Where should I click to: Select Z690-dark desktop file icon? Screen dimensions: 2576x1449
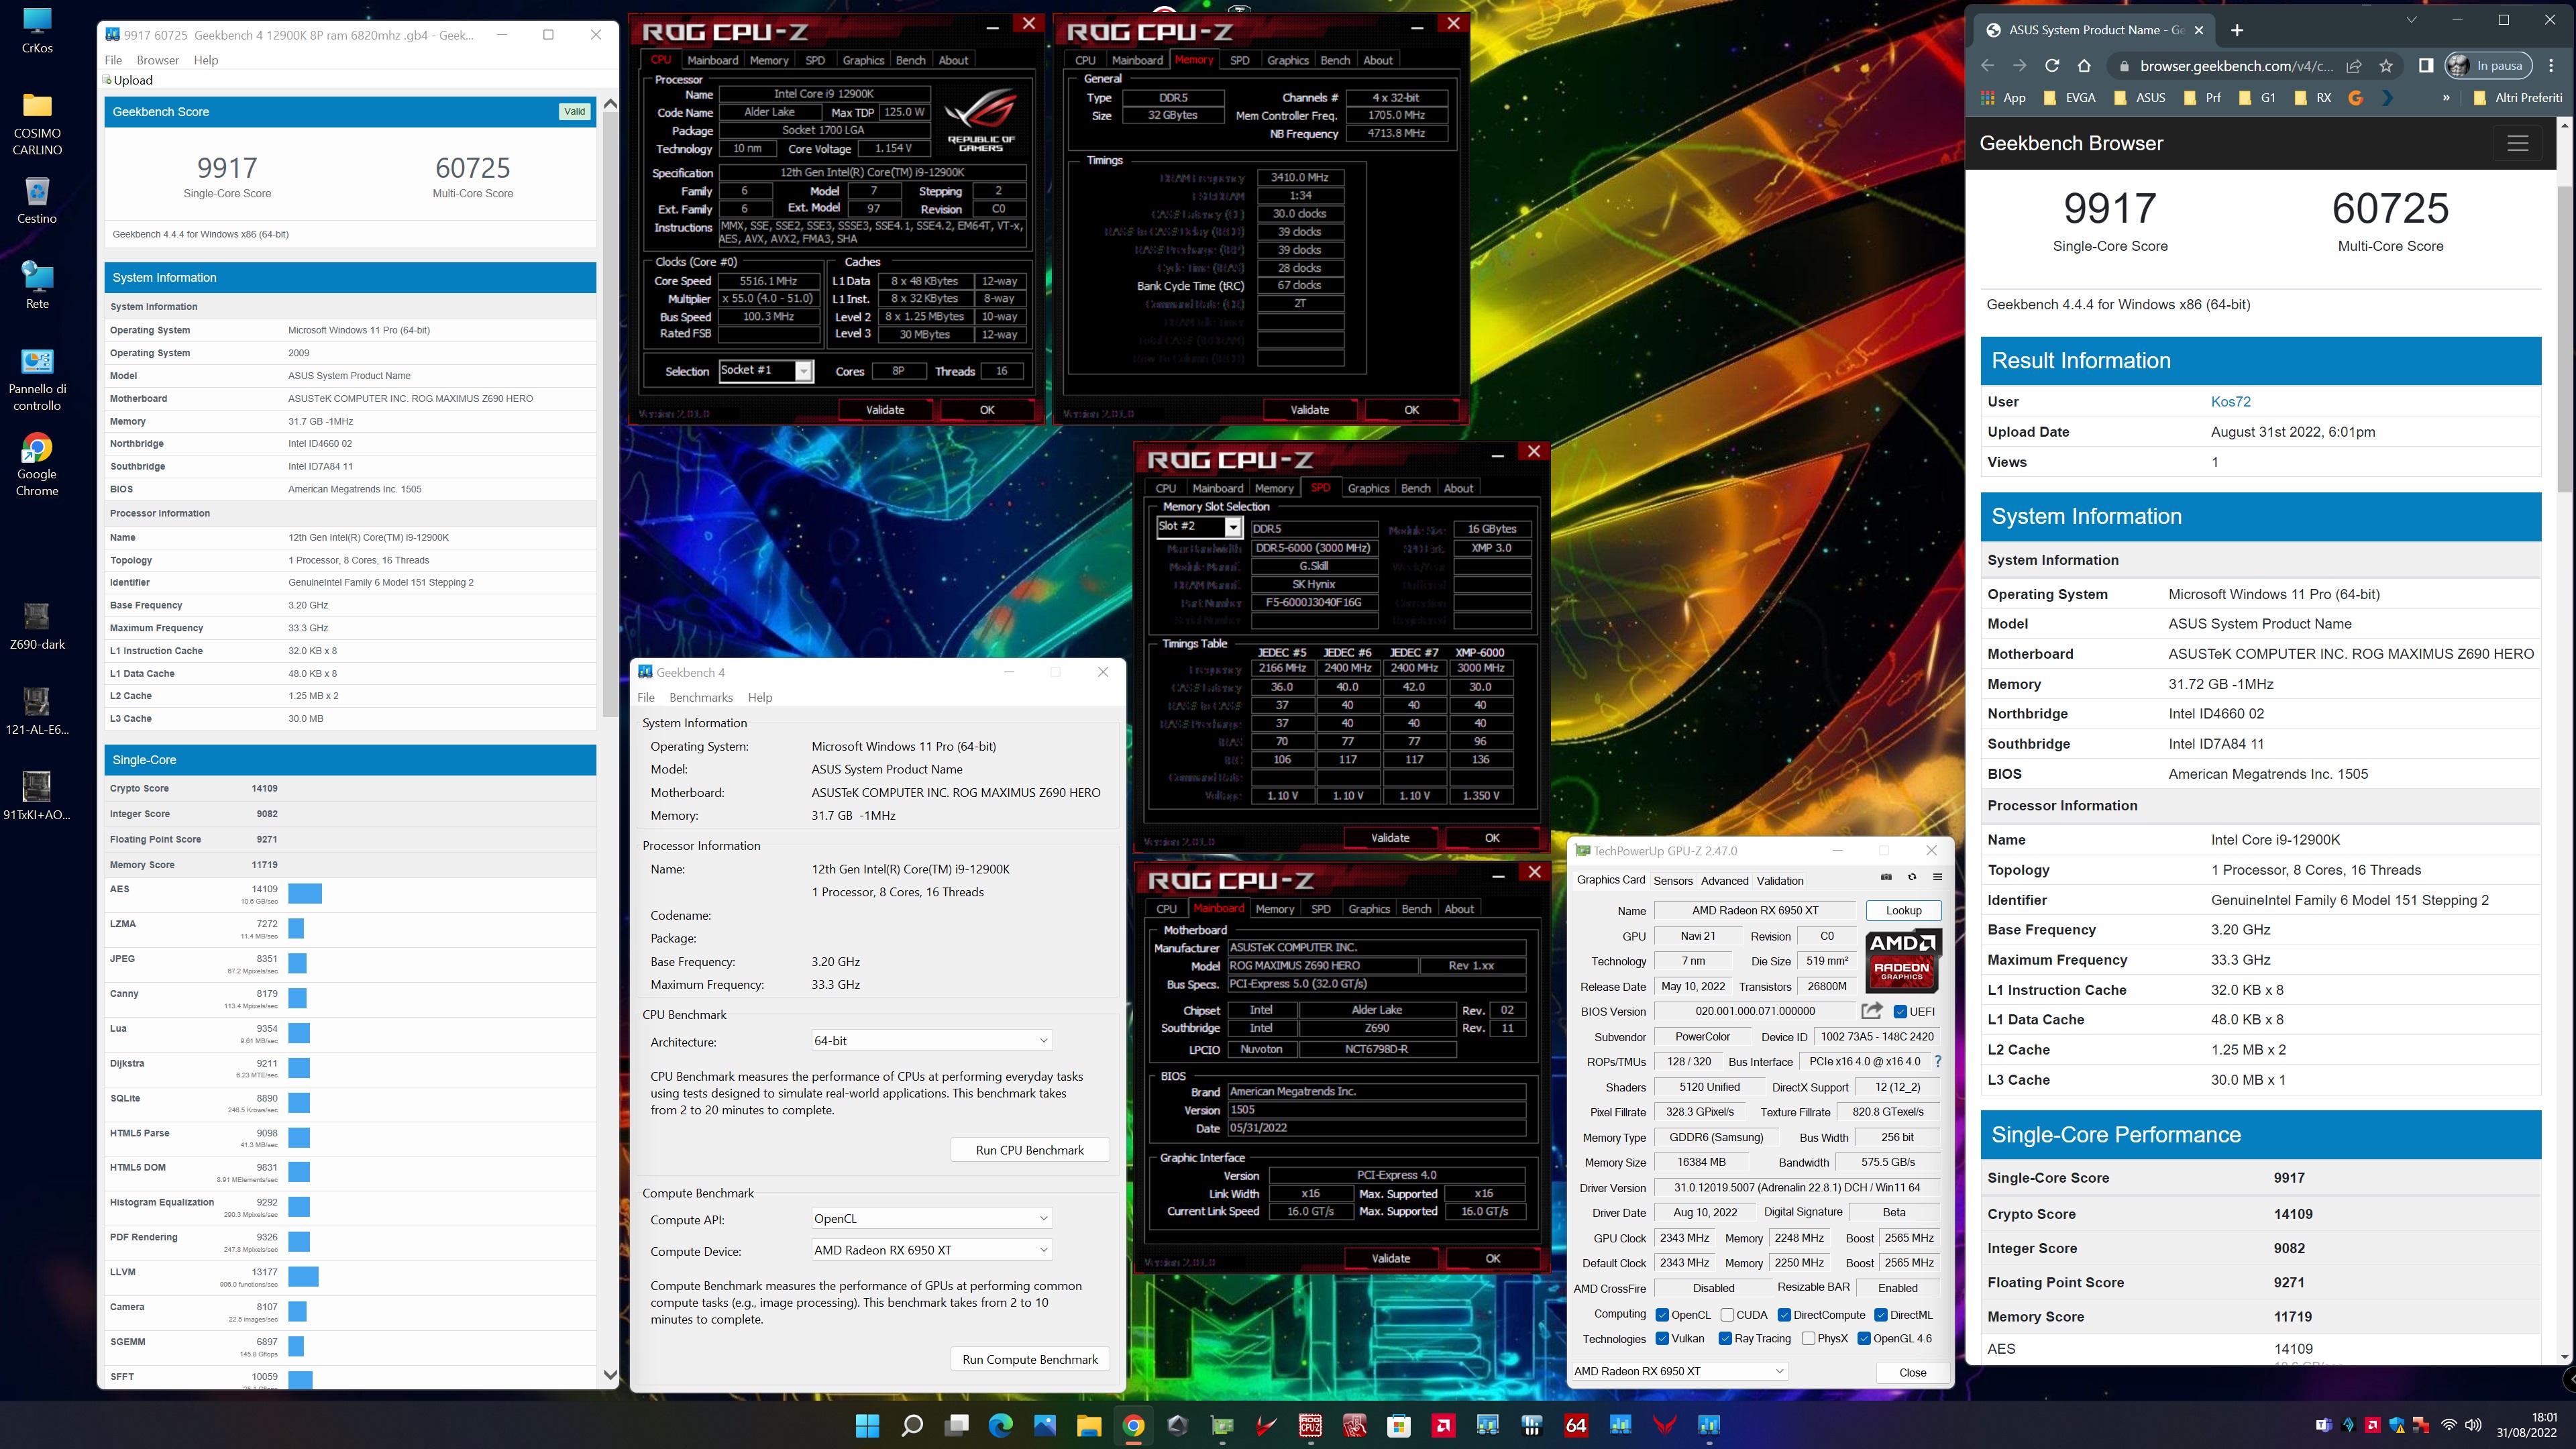coord(37,627)
